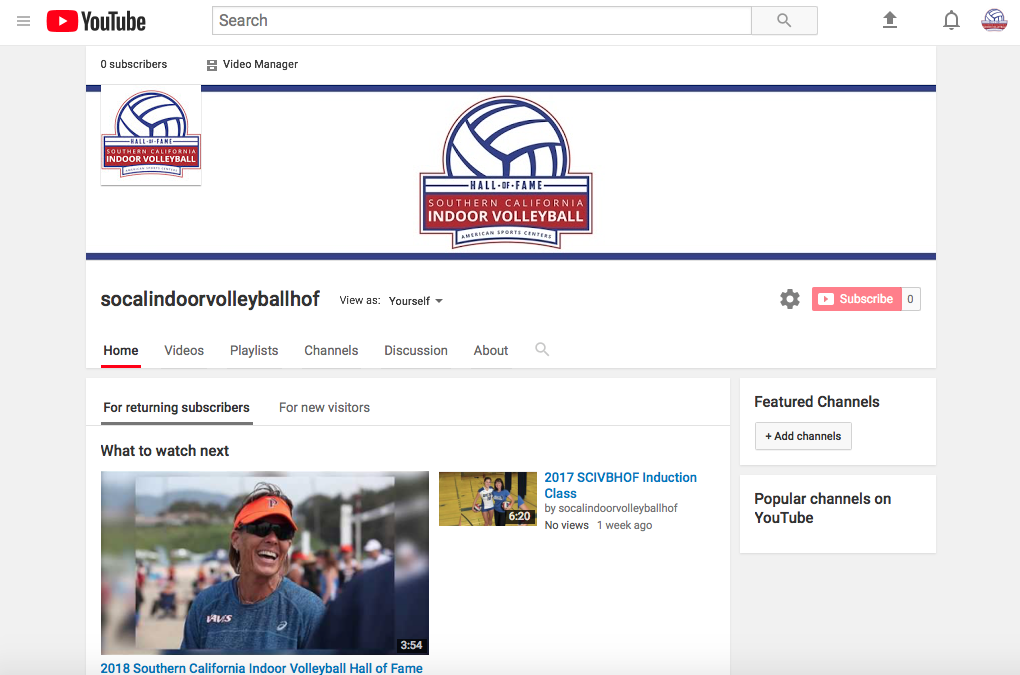
Task: Open the hamburger guide menu
Action: click(23, 21)
